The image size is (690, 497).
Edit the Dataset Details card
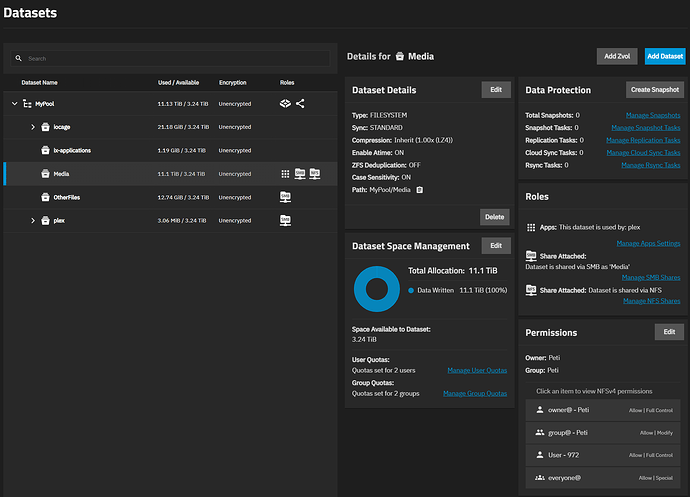pos(496,90)
